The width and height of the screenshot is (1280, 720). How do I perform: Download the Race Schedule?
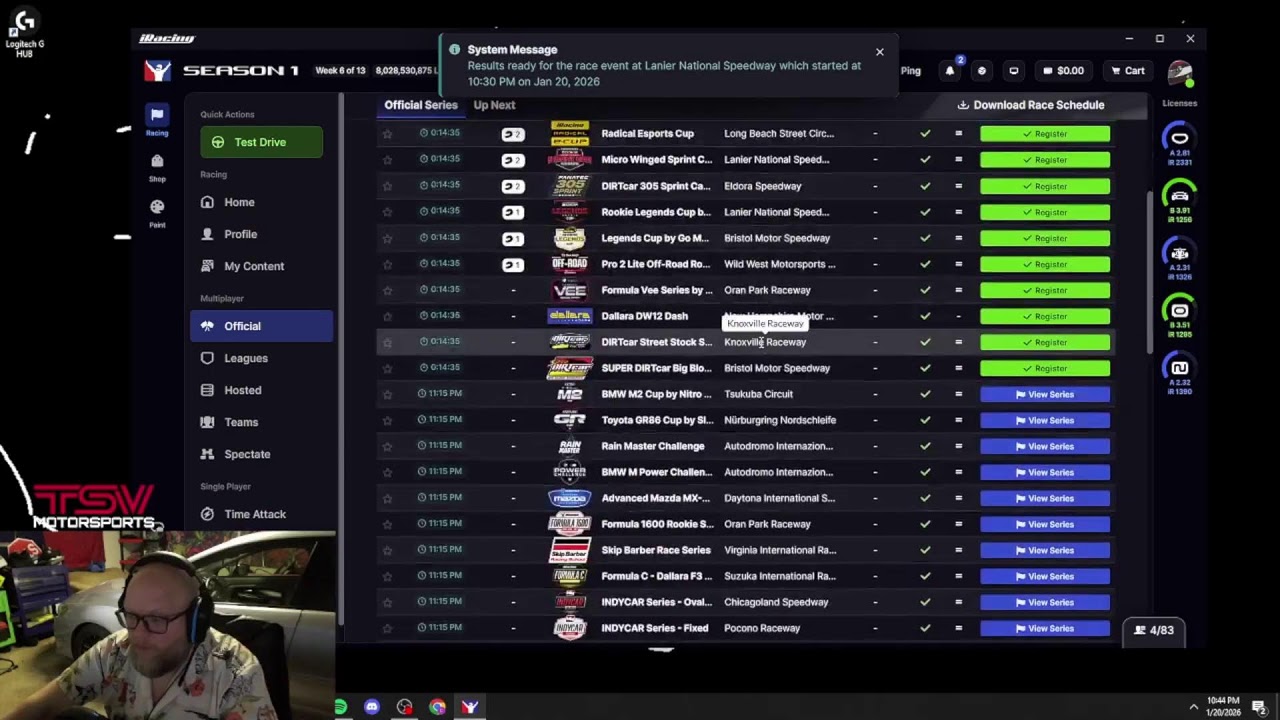[x=1031, y=105]
